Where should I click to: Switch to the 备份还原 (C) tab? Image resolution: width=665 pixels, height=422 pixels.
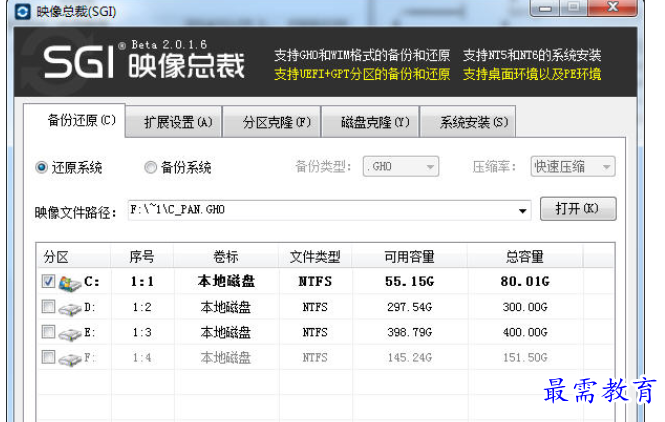pyautogui.click(x=75, y=120)
